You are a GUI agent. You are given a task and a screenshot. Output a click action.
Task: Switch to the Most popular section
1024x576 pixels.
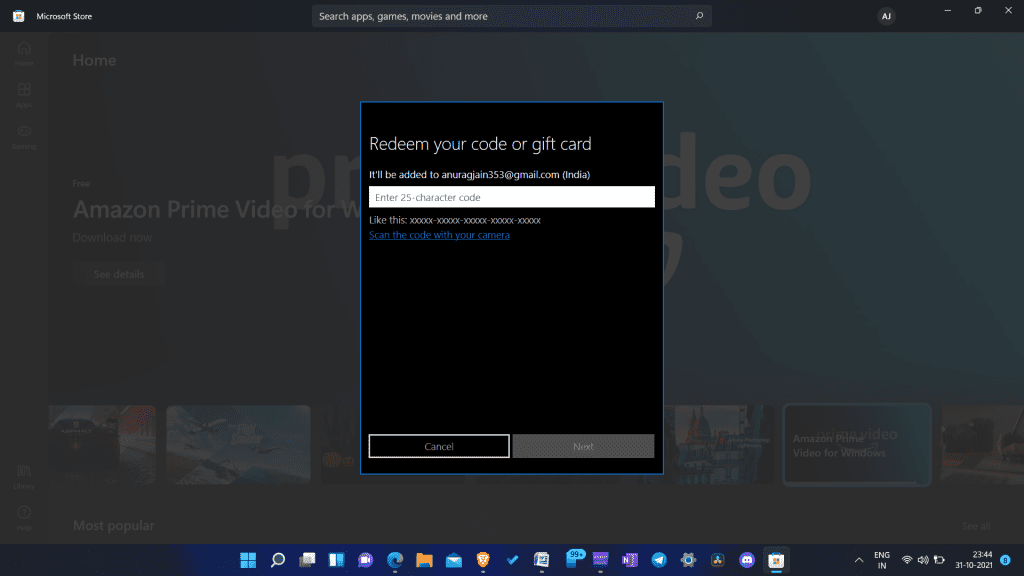point(113,524)
